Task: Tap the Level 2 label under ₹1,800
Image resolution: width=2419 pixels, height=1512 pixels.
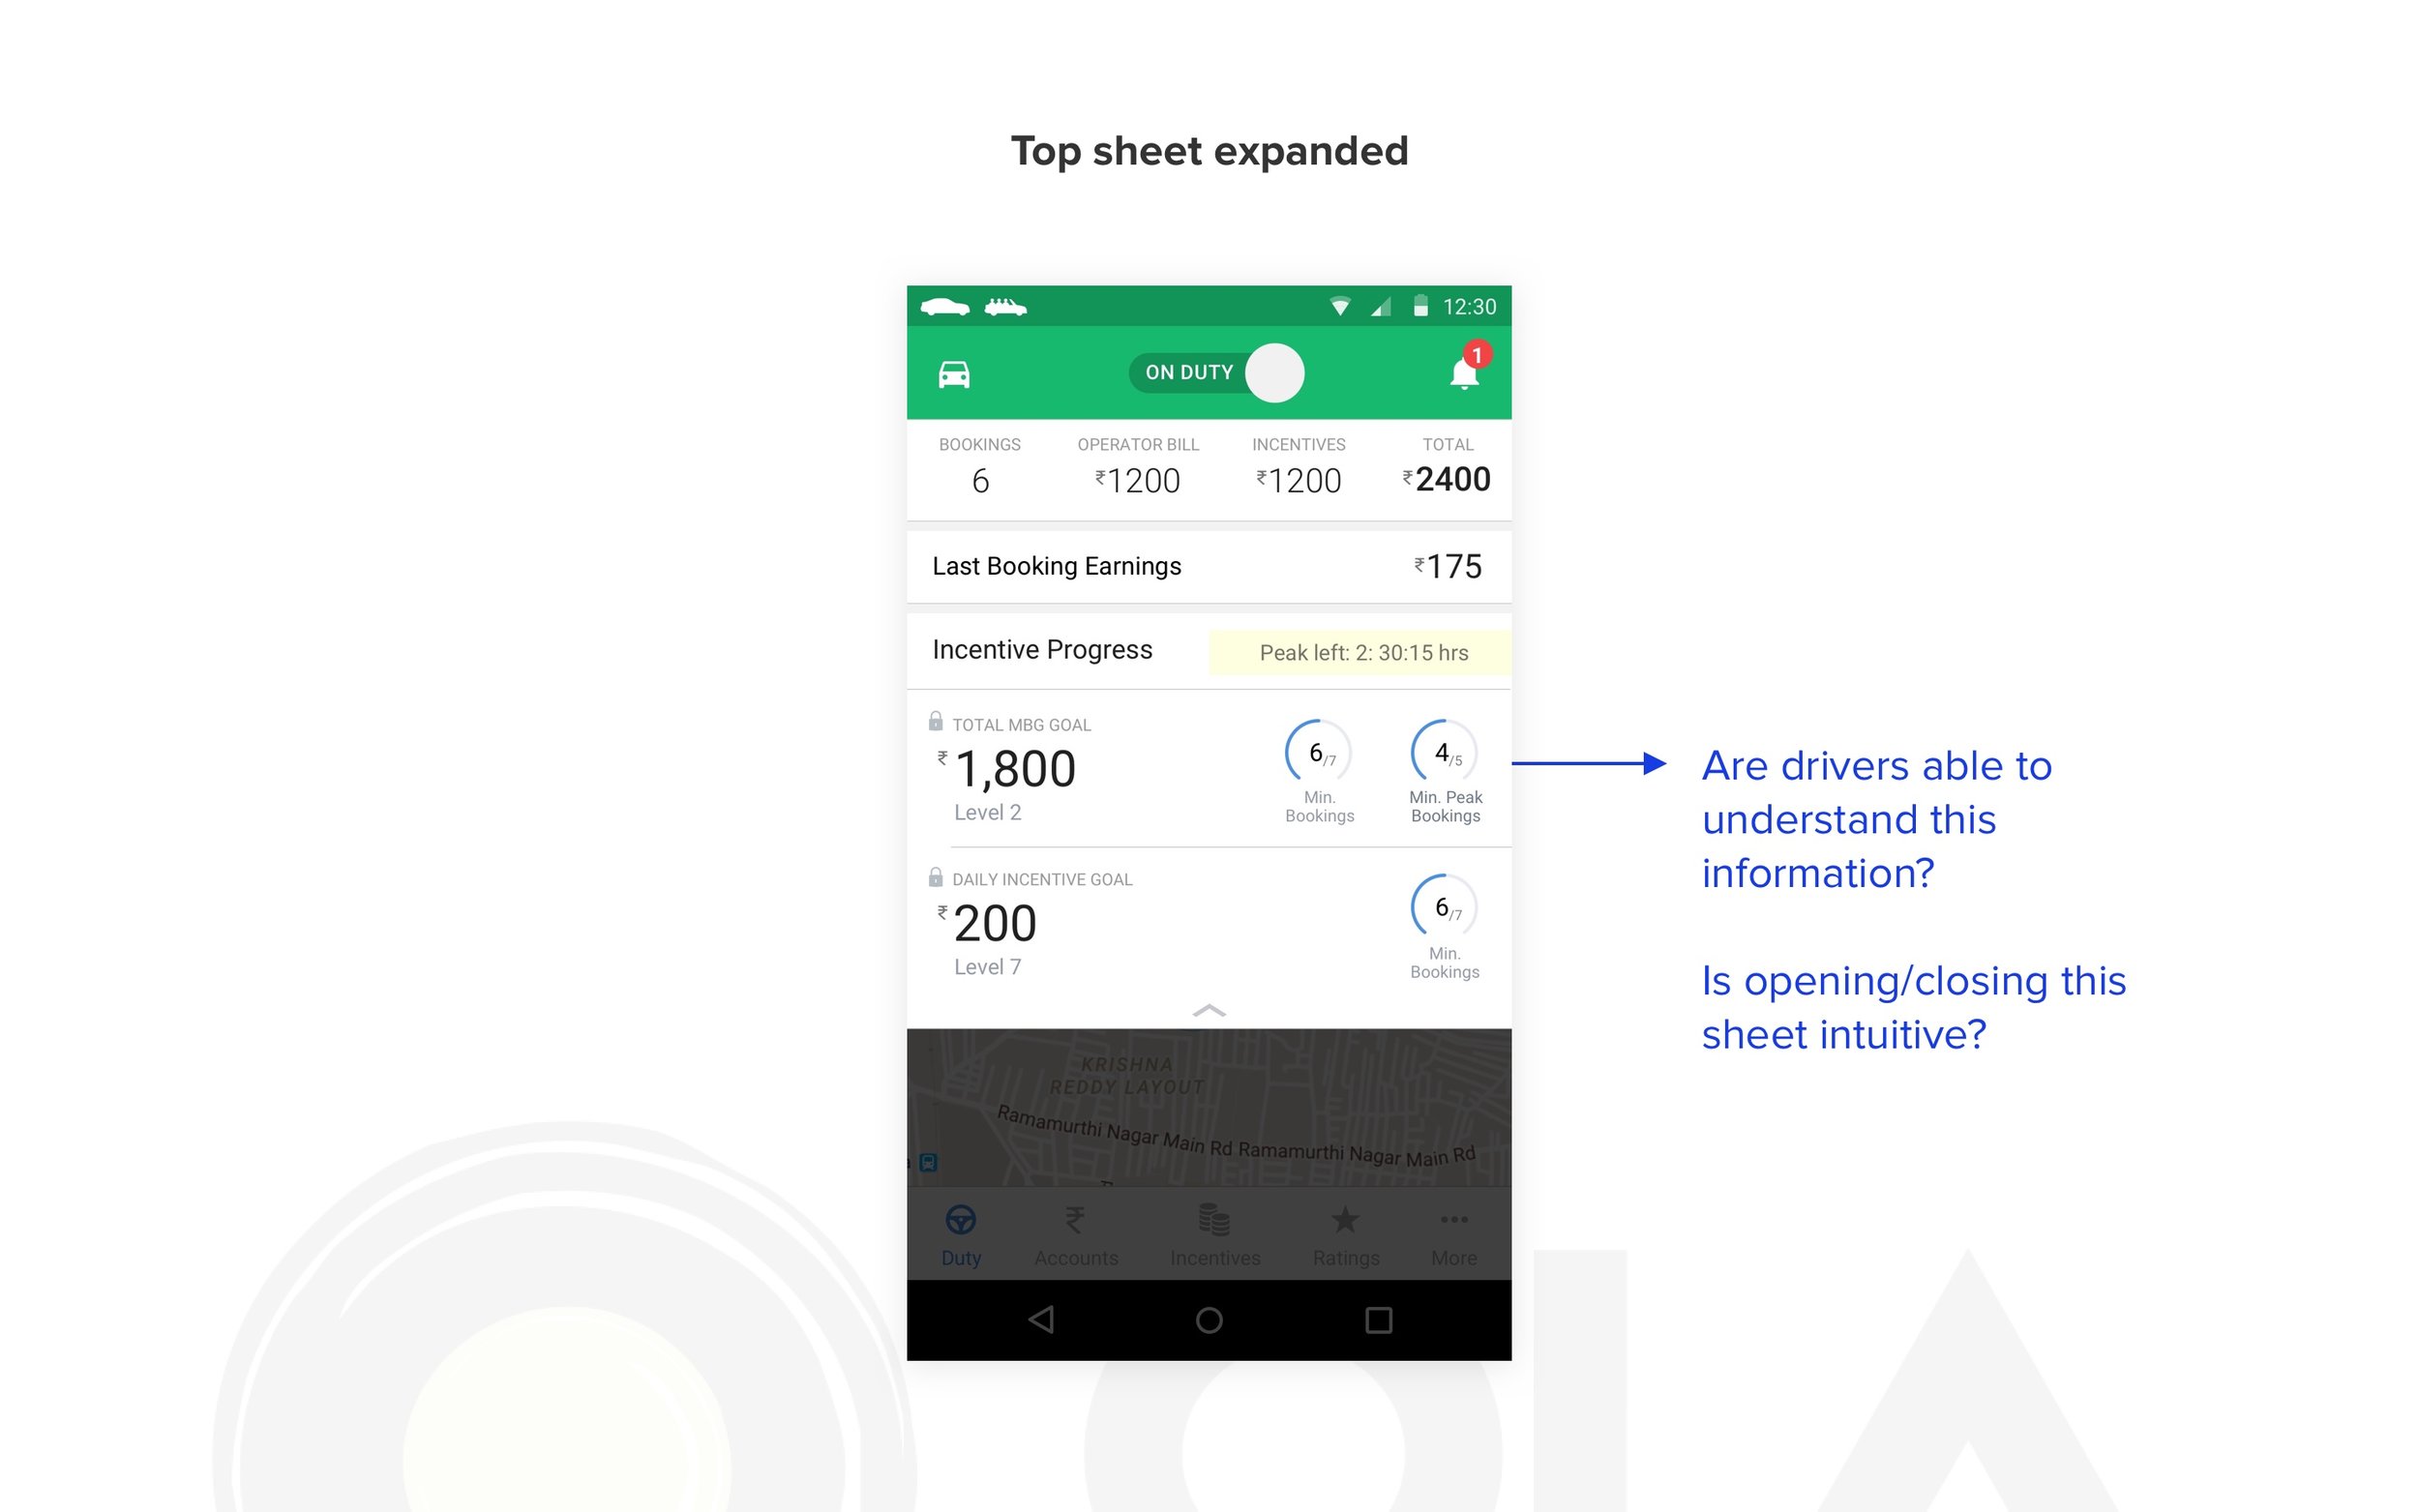Action: (x=987, y=813)
